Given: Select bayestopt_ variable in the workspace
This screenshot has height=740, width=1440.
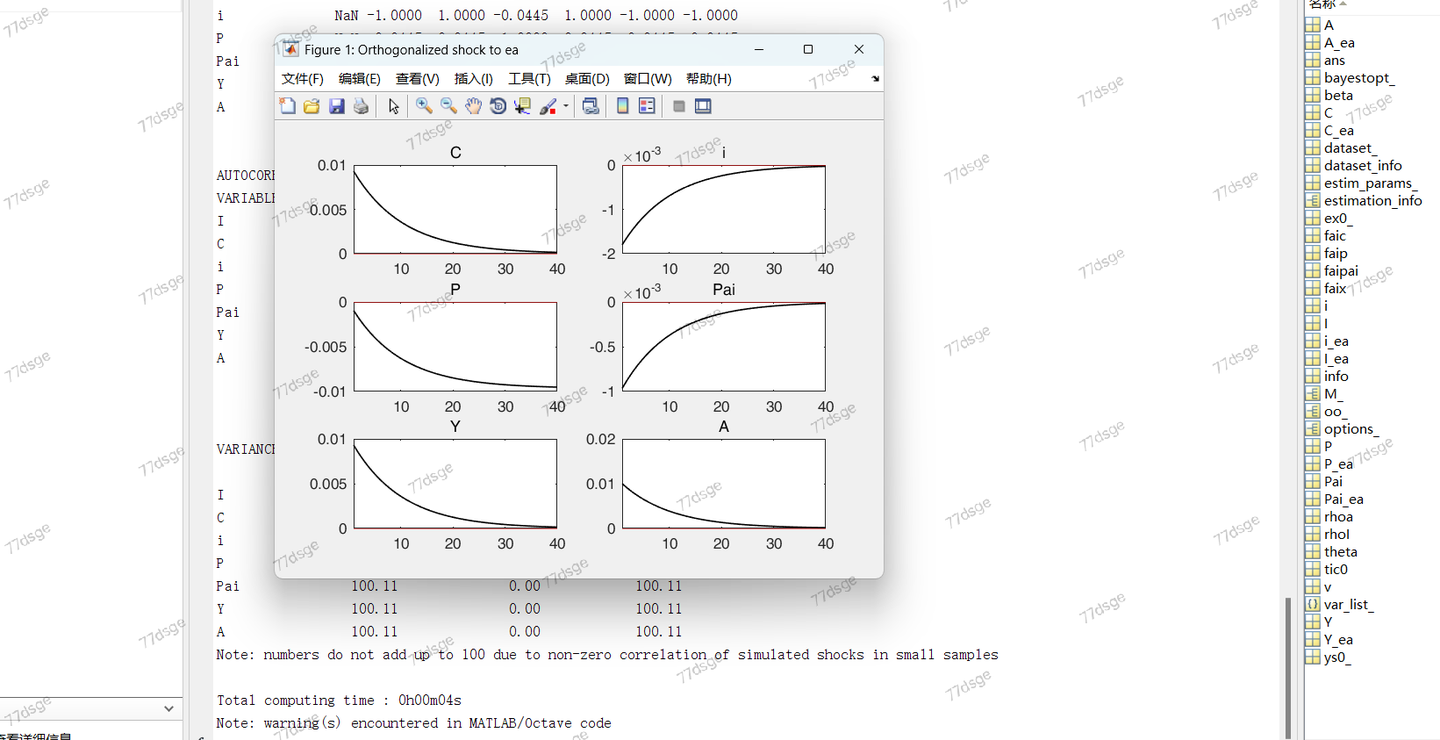Looking at the screenshot, I should point(1359,78).
